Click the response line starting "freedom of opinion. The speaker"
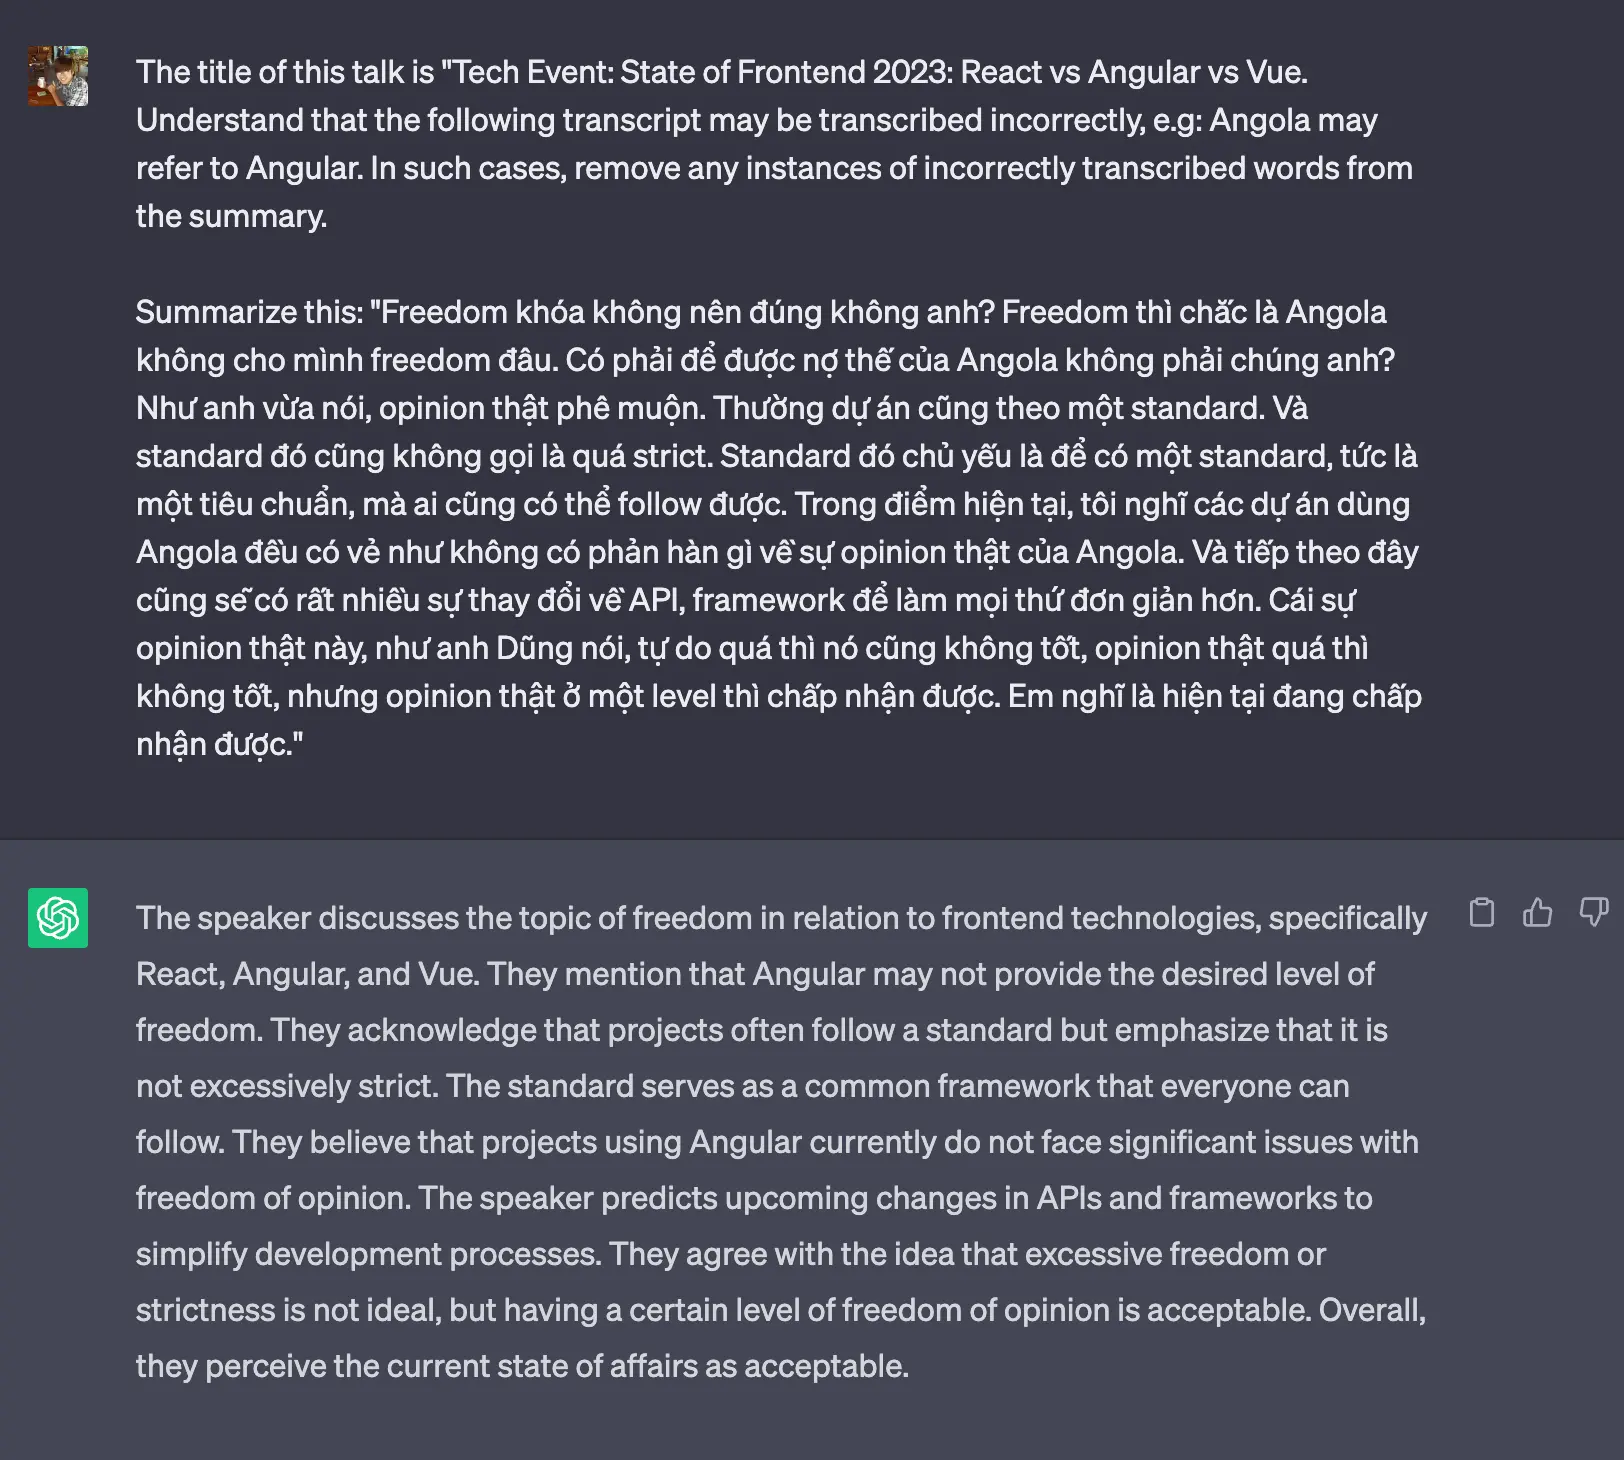 tap(754, 1198)
